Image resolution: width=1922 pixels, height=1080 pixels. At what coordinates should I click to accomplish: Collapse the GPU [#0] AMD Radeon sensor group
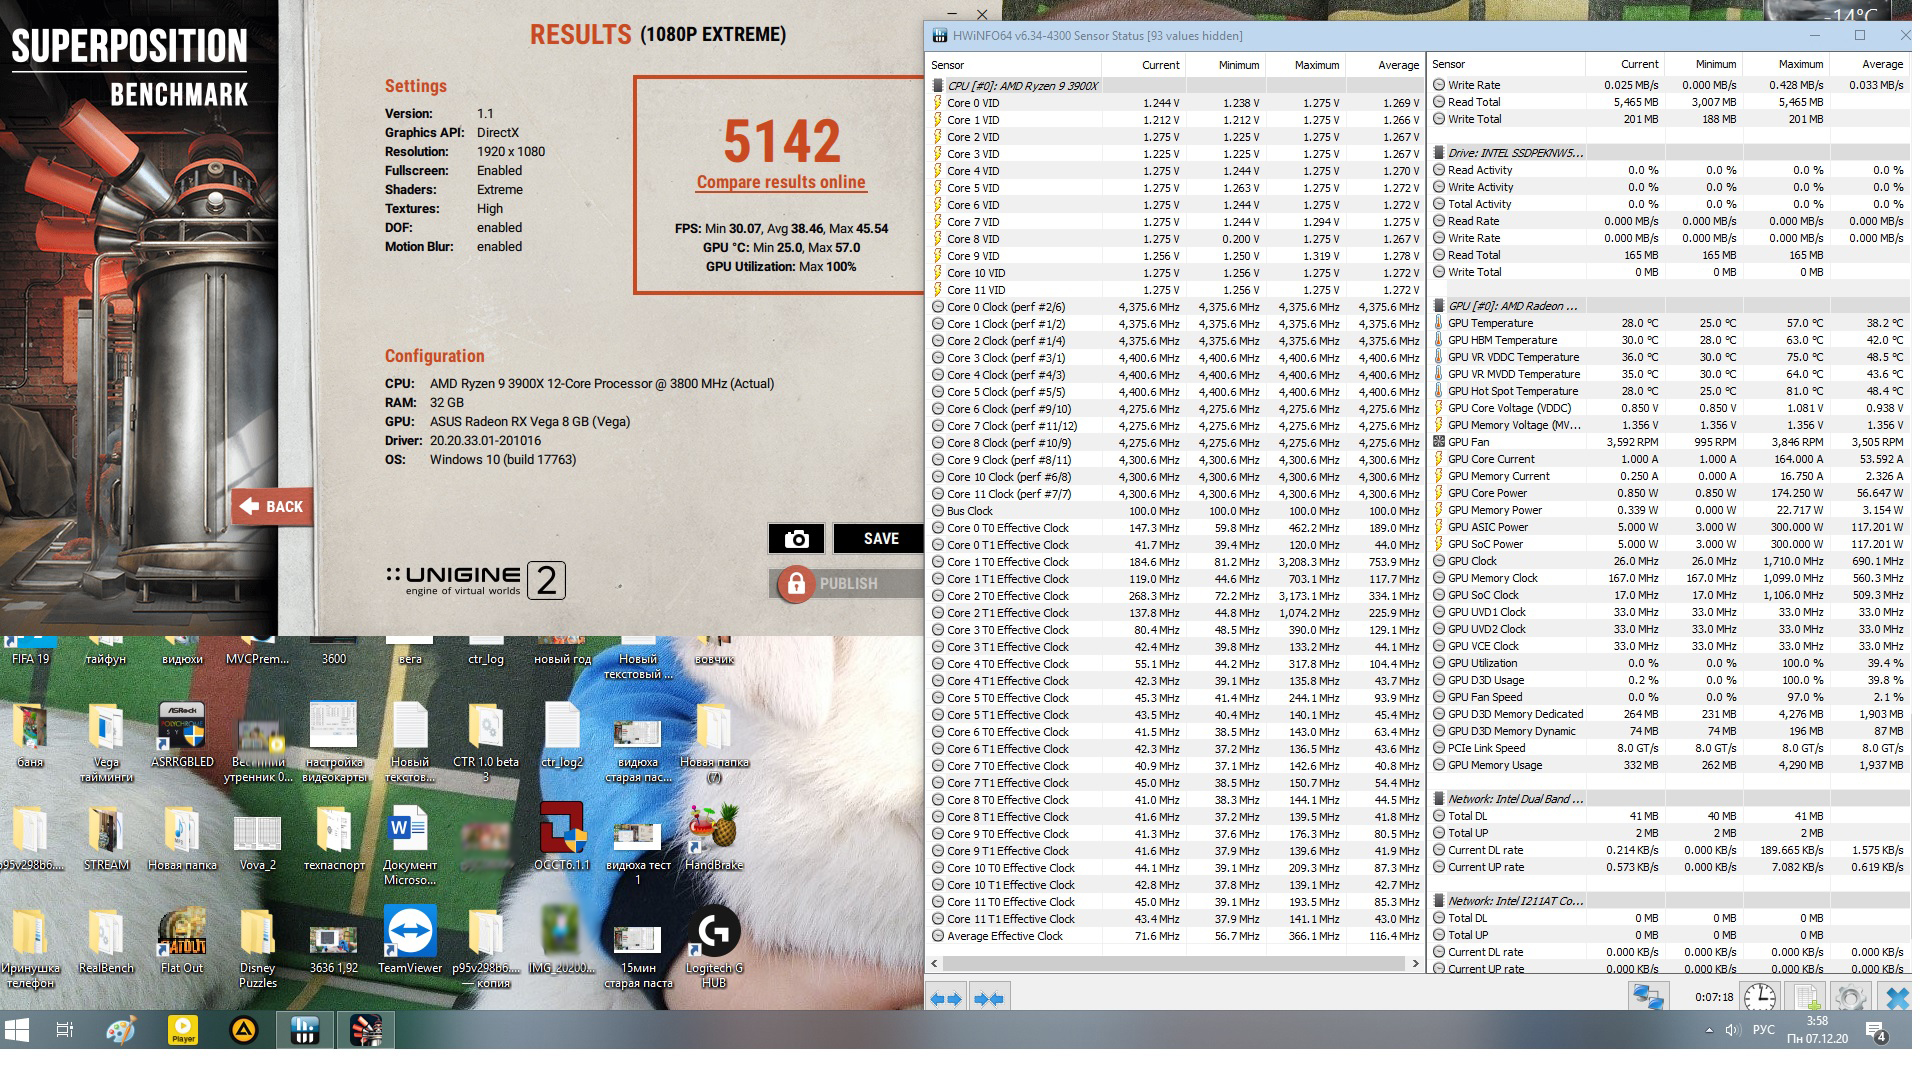pyautogui.click(x=1511, y=306)
